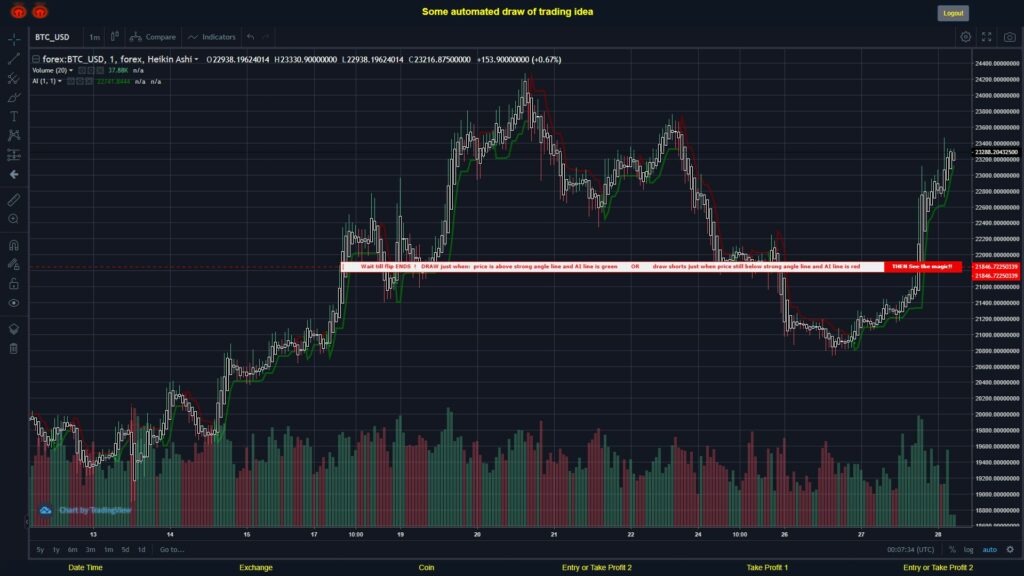Click the Exchange column header
This screenshot has width=1024, height=576.
click(255, 568)
